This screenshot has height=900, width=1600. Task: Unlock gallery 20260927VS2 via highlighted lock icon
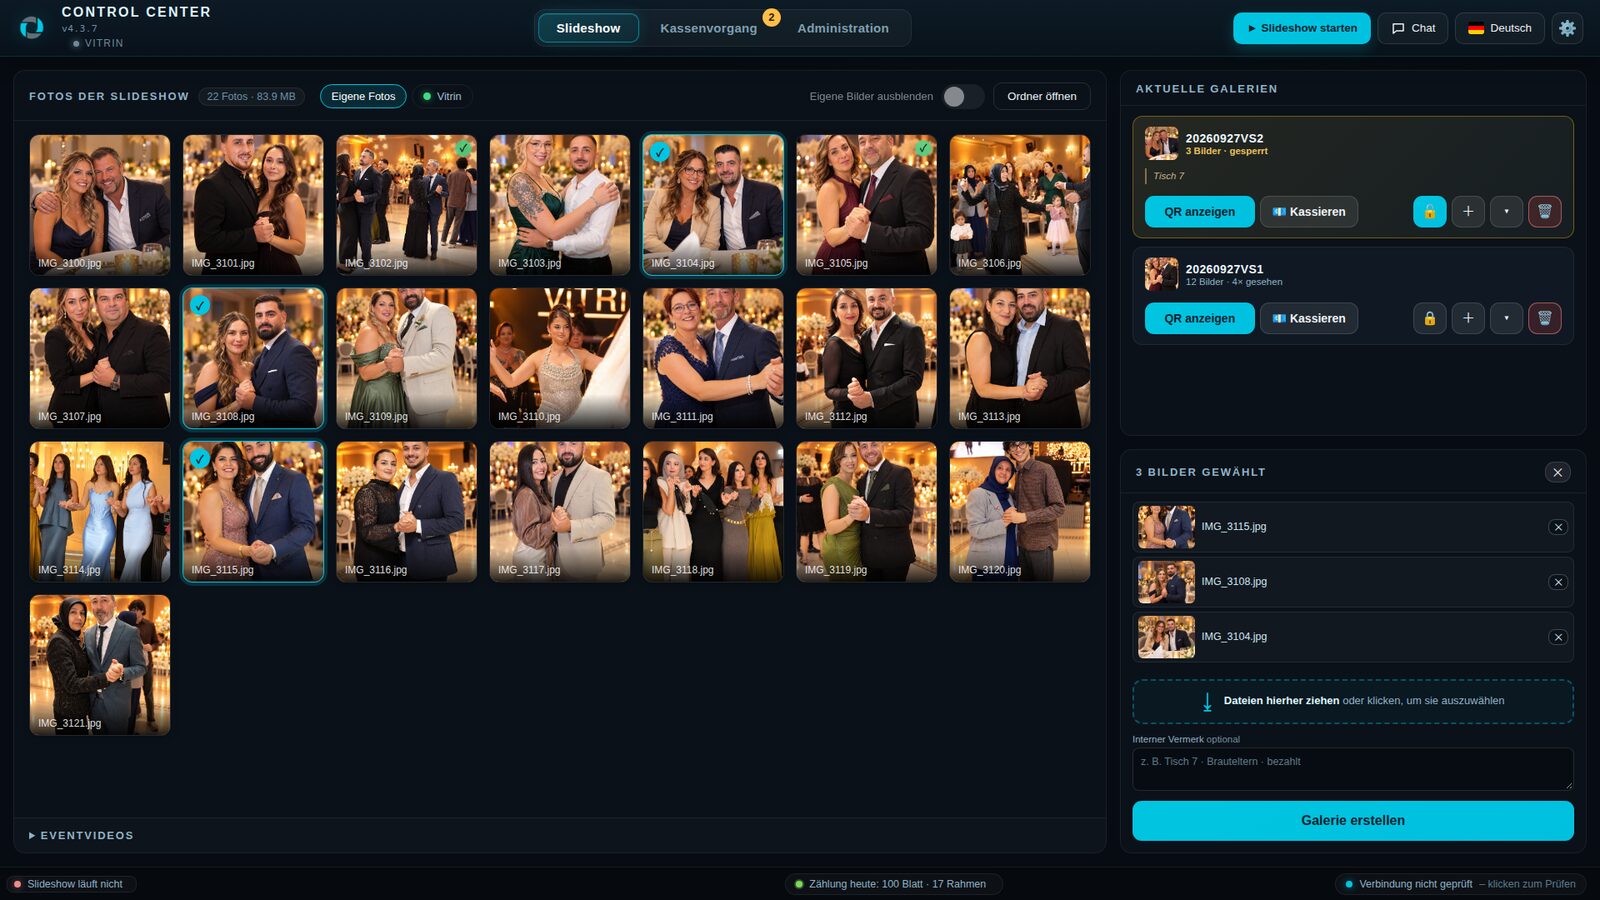tap(1429, 212)
